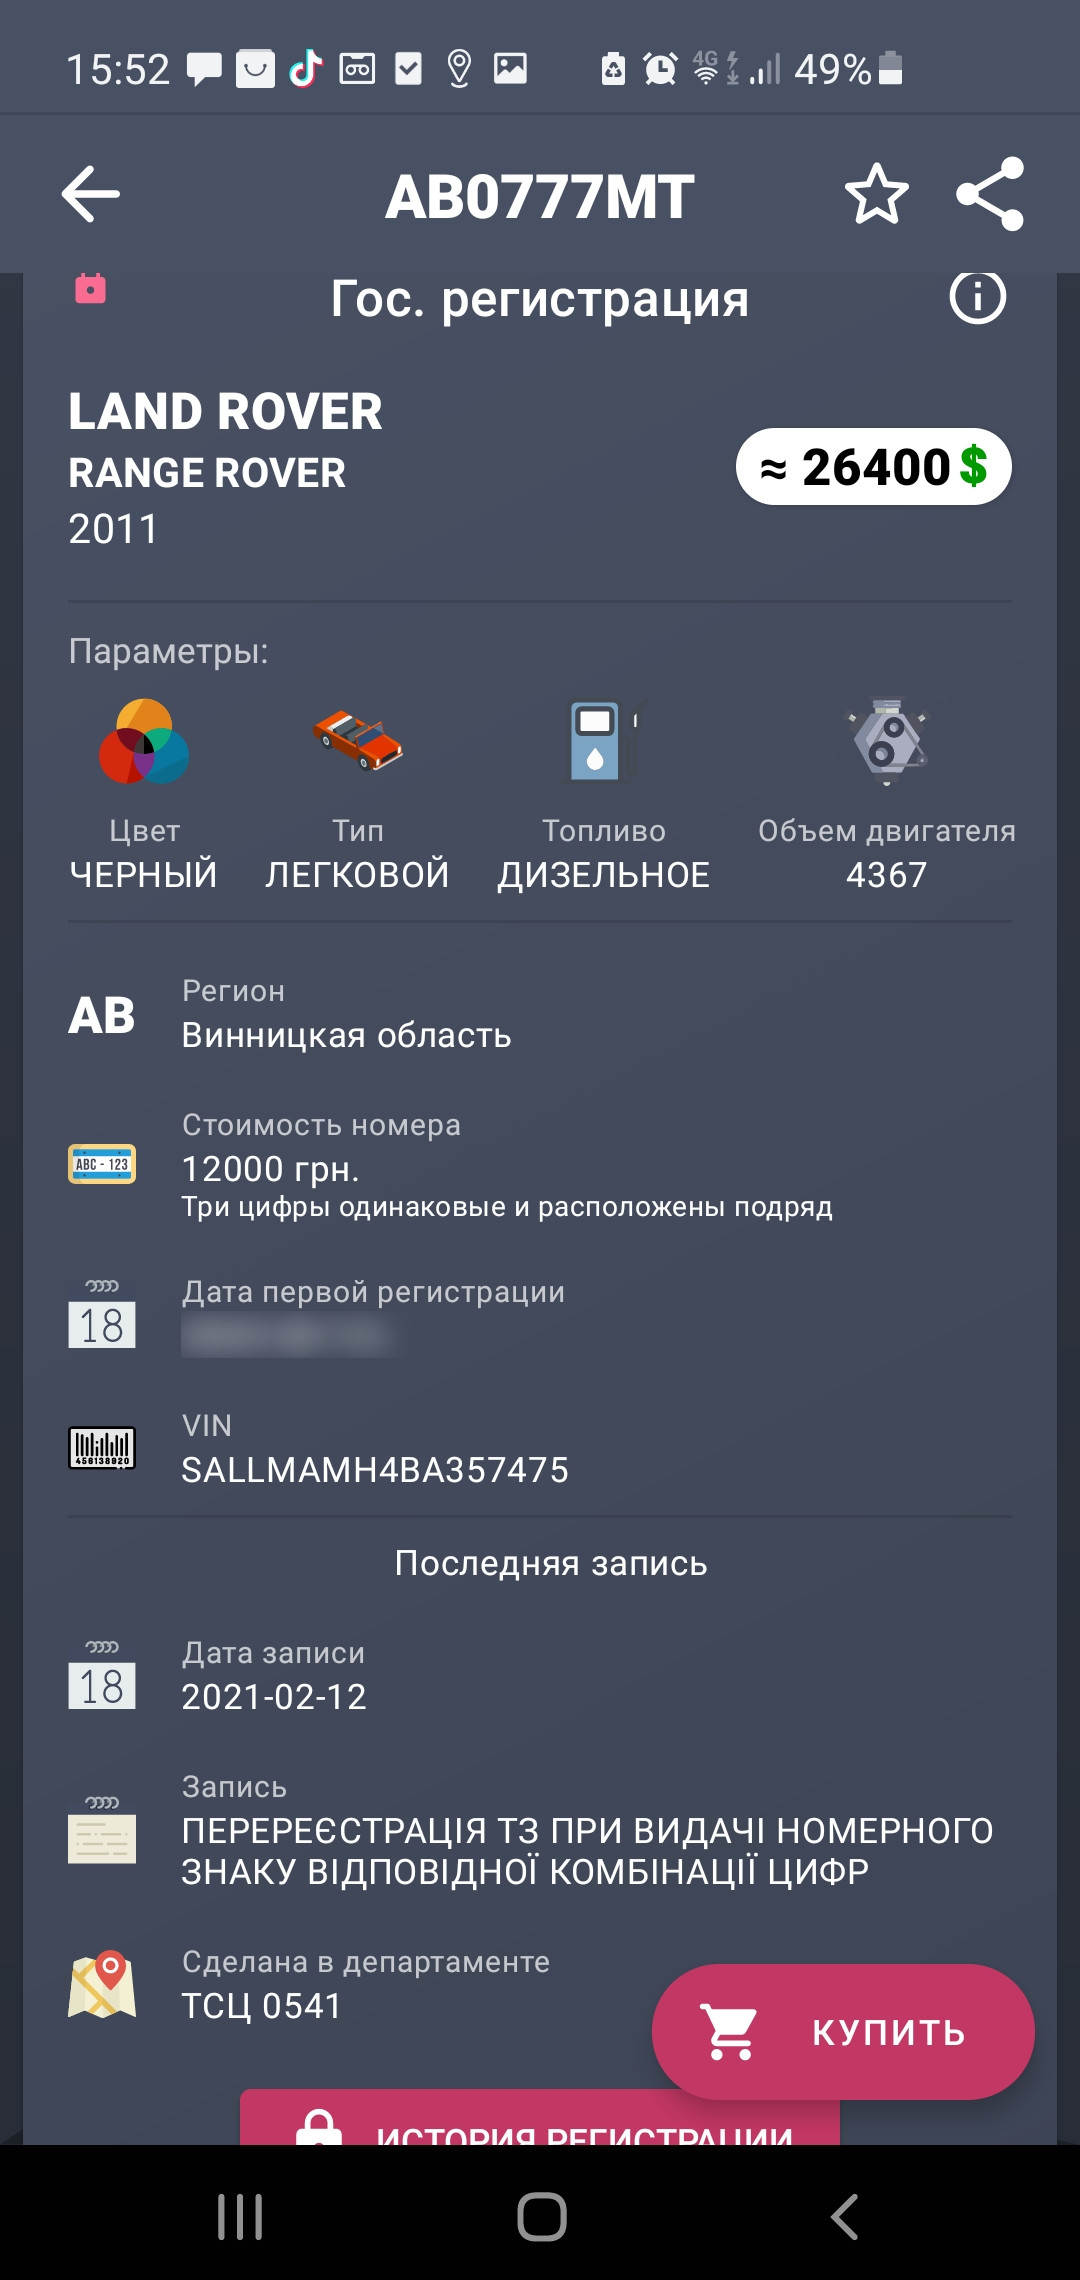Tap the color wheel icon above Цвет
The image size is (1080, 2280).
point(144,741)
